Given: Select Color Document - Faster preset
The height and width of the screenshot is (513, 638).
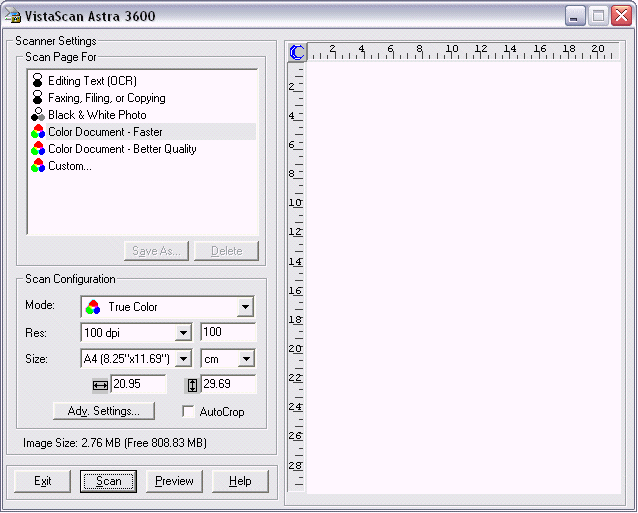Looking at the screenshot, I should pyautogui.click(x=105, y=132).
